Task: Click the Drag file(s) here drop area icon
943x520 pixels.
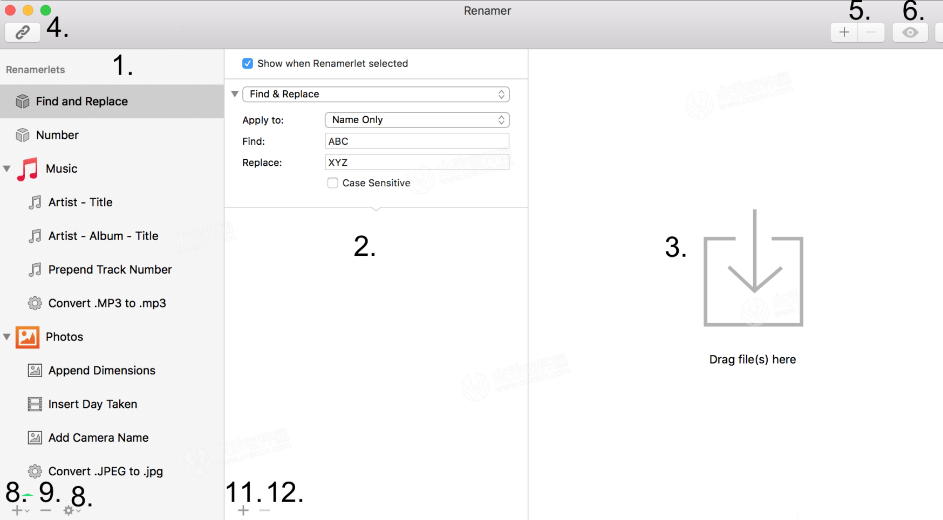Action: click(x=754, y=268)
